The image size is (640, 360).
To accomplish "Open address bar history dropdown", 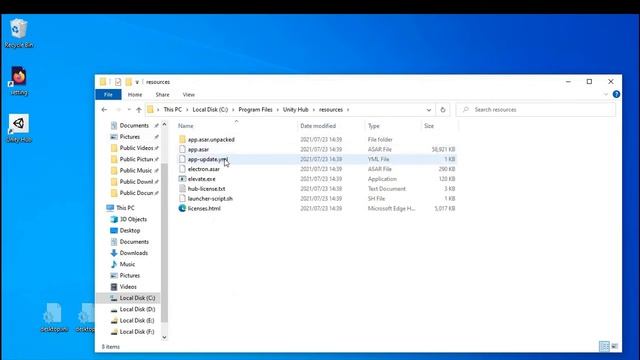I will tap(429, 110).
